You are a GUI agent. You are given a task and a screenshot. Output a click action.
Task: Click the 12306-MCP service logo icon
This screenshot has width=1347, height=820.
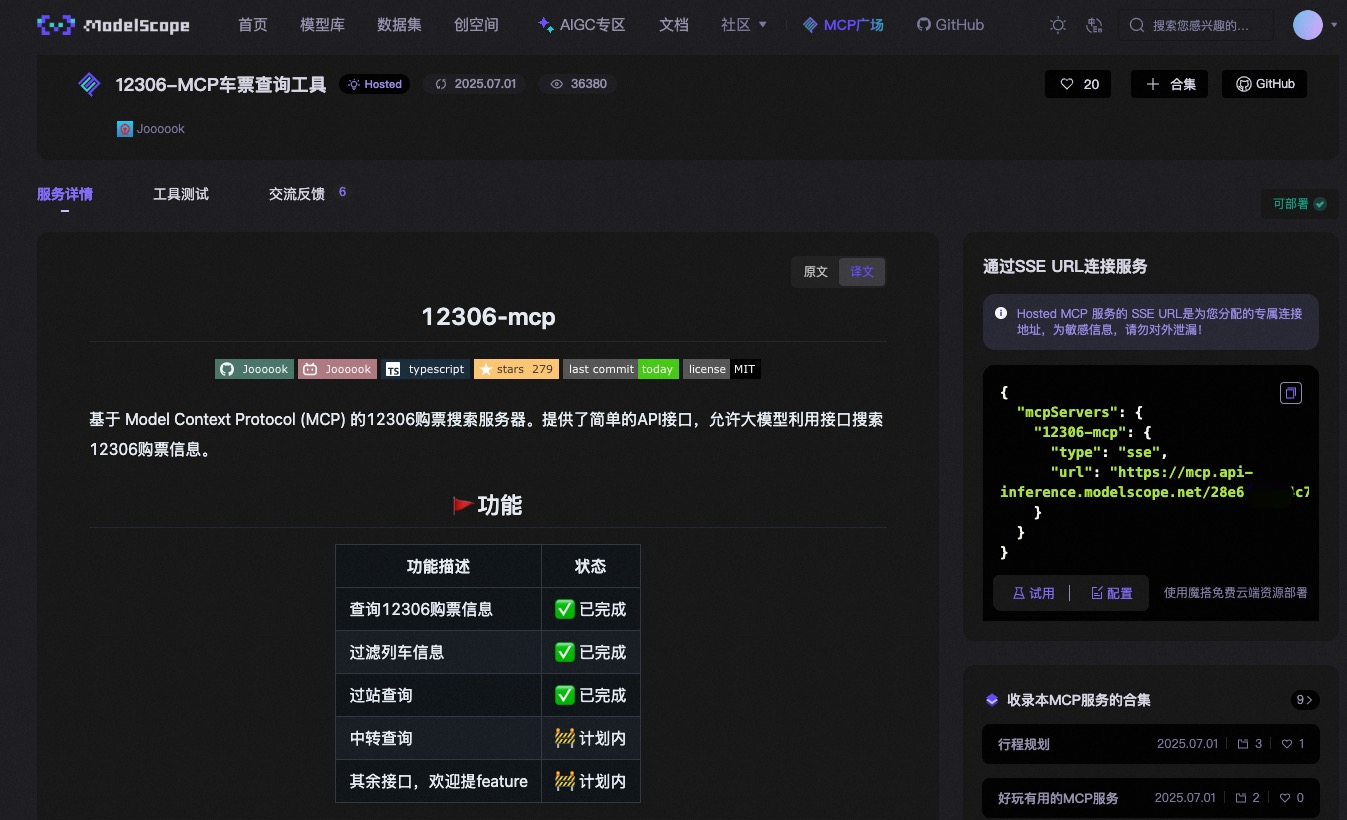click(x=90, y=84)
